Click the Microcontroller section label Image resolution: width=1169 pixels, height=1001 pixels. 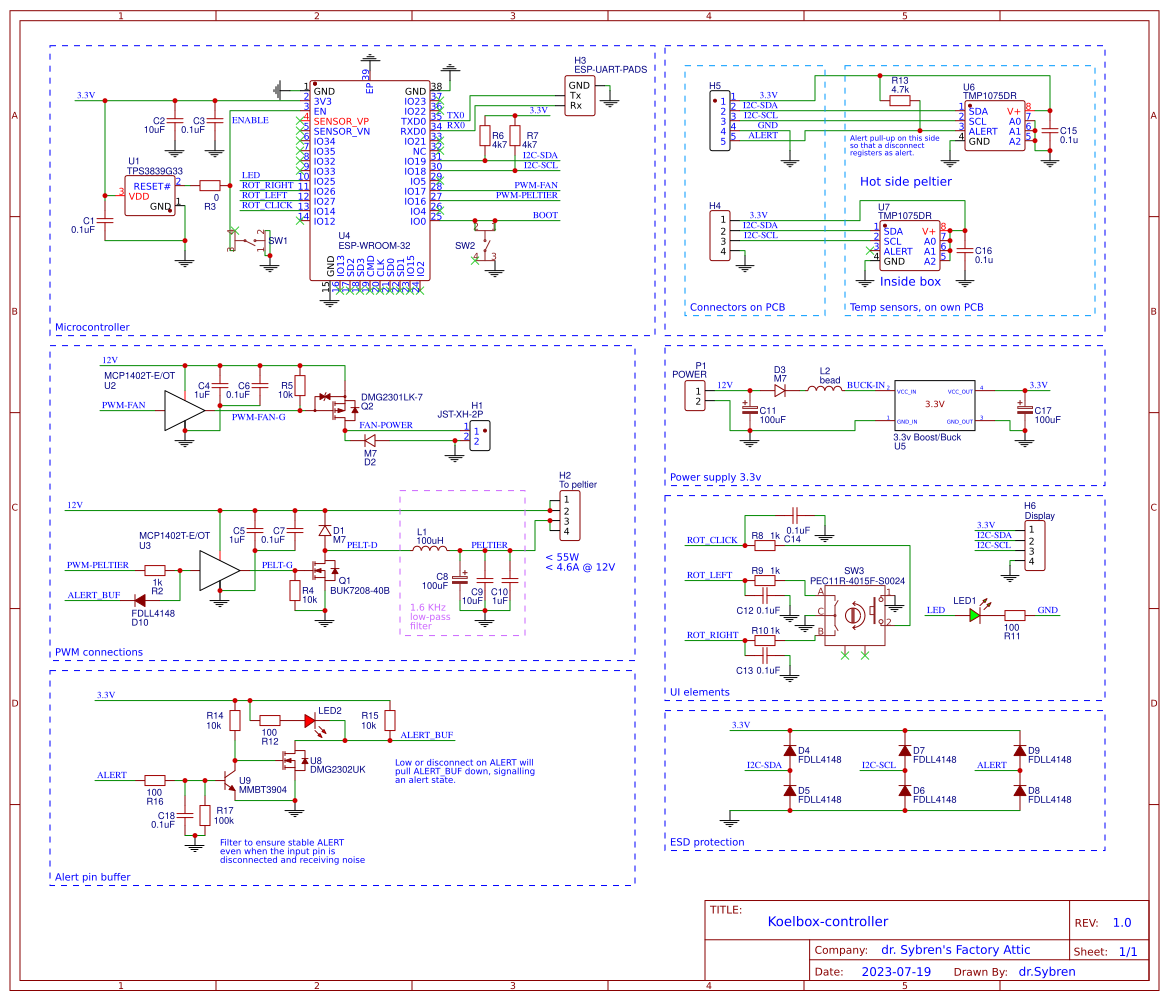pos(92,327)
